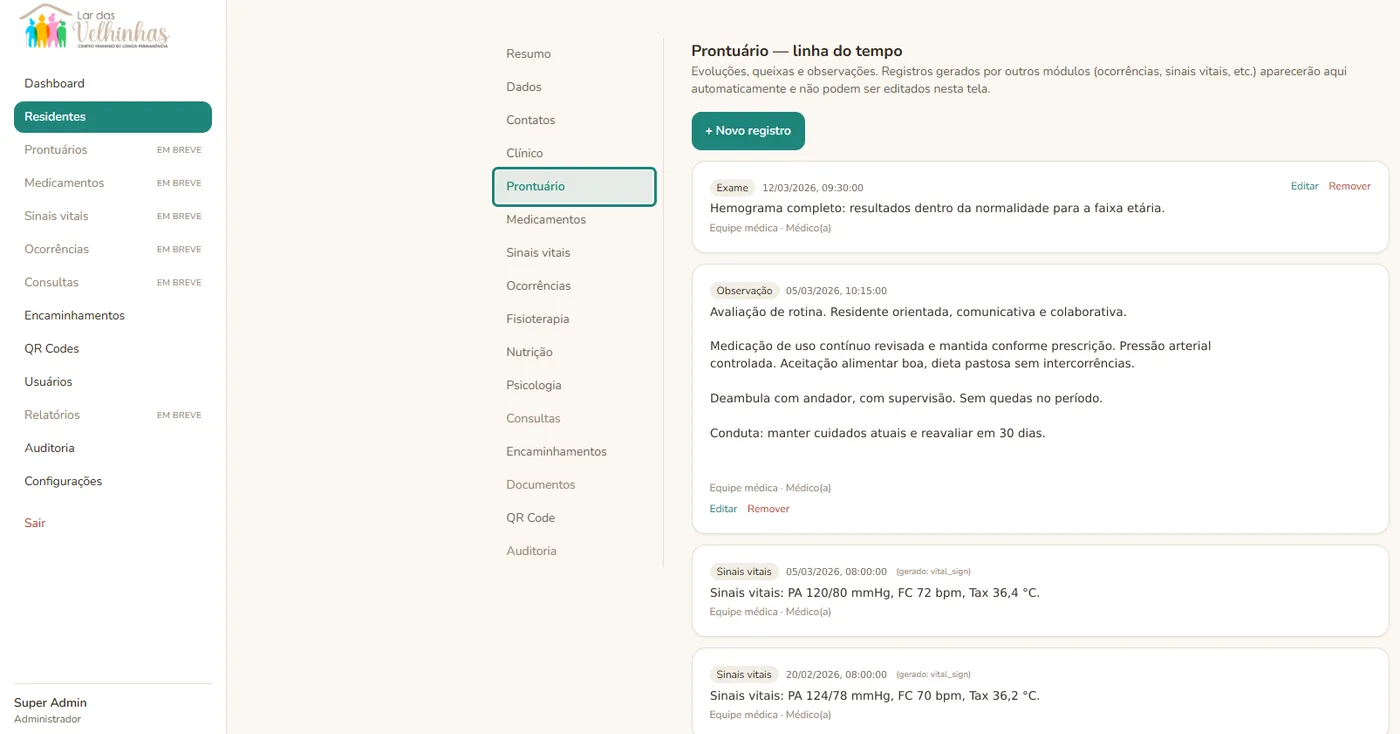Viewport: 1400px width, 734px height.
Task: Edit the Hemograma completo exam record
Action: click(1304, 186)
